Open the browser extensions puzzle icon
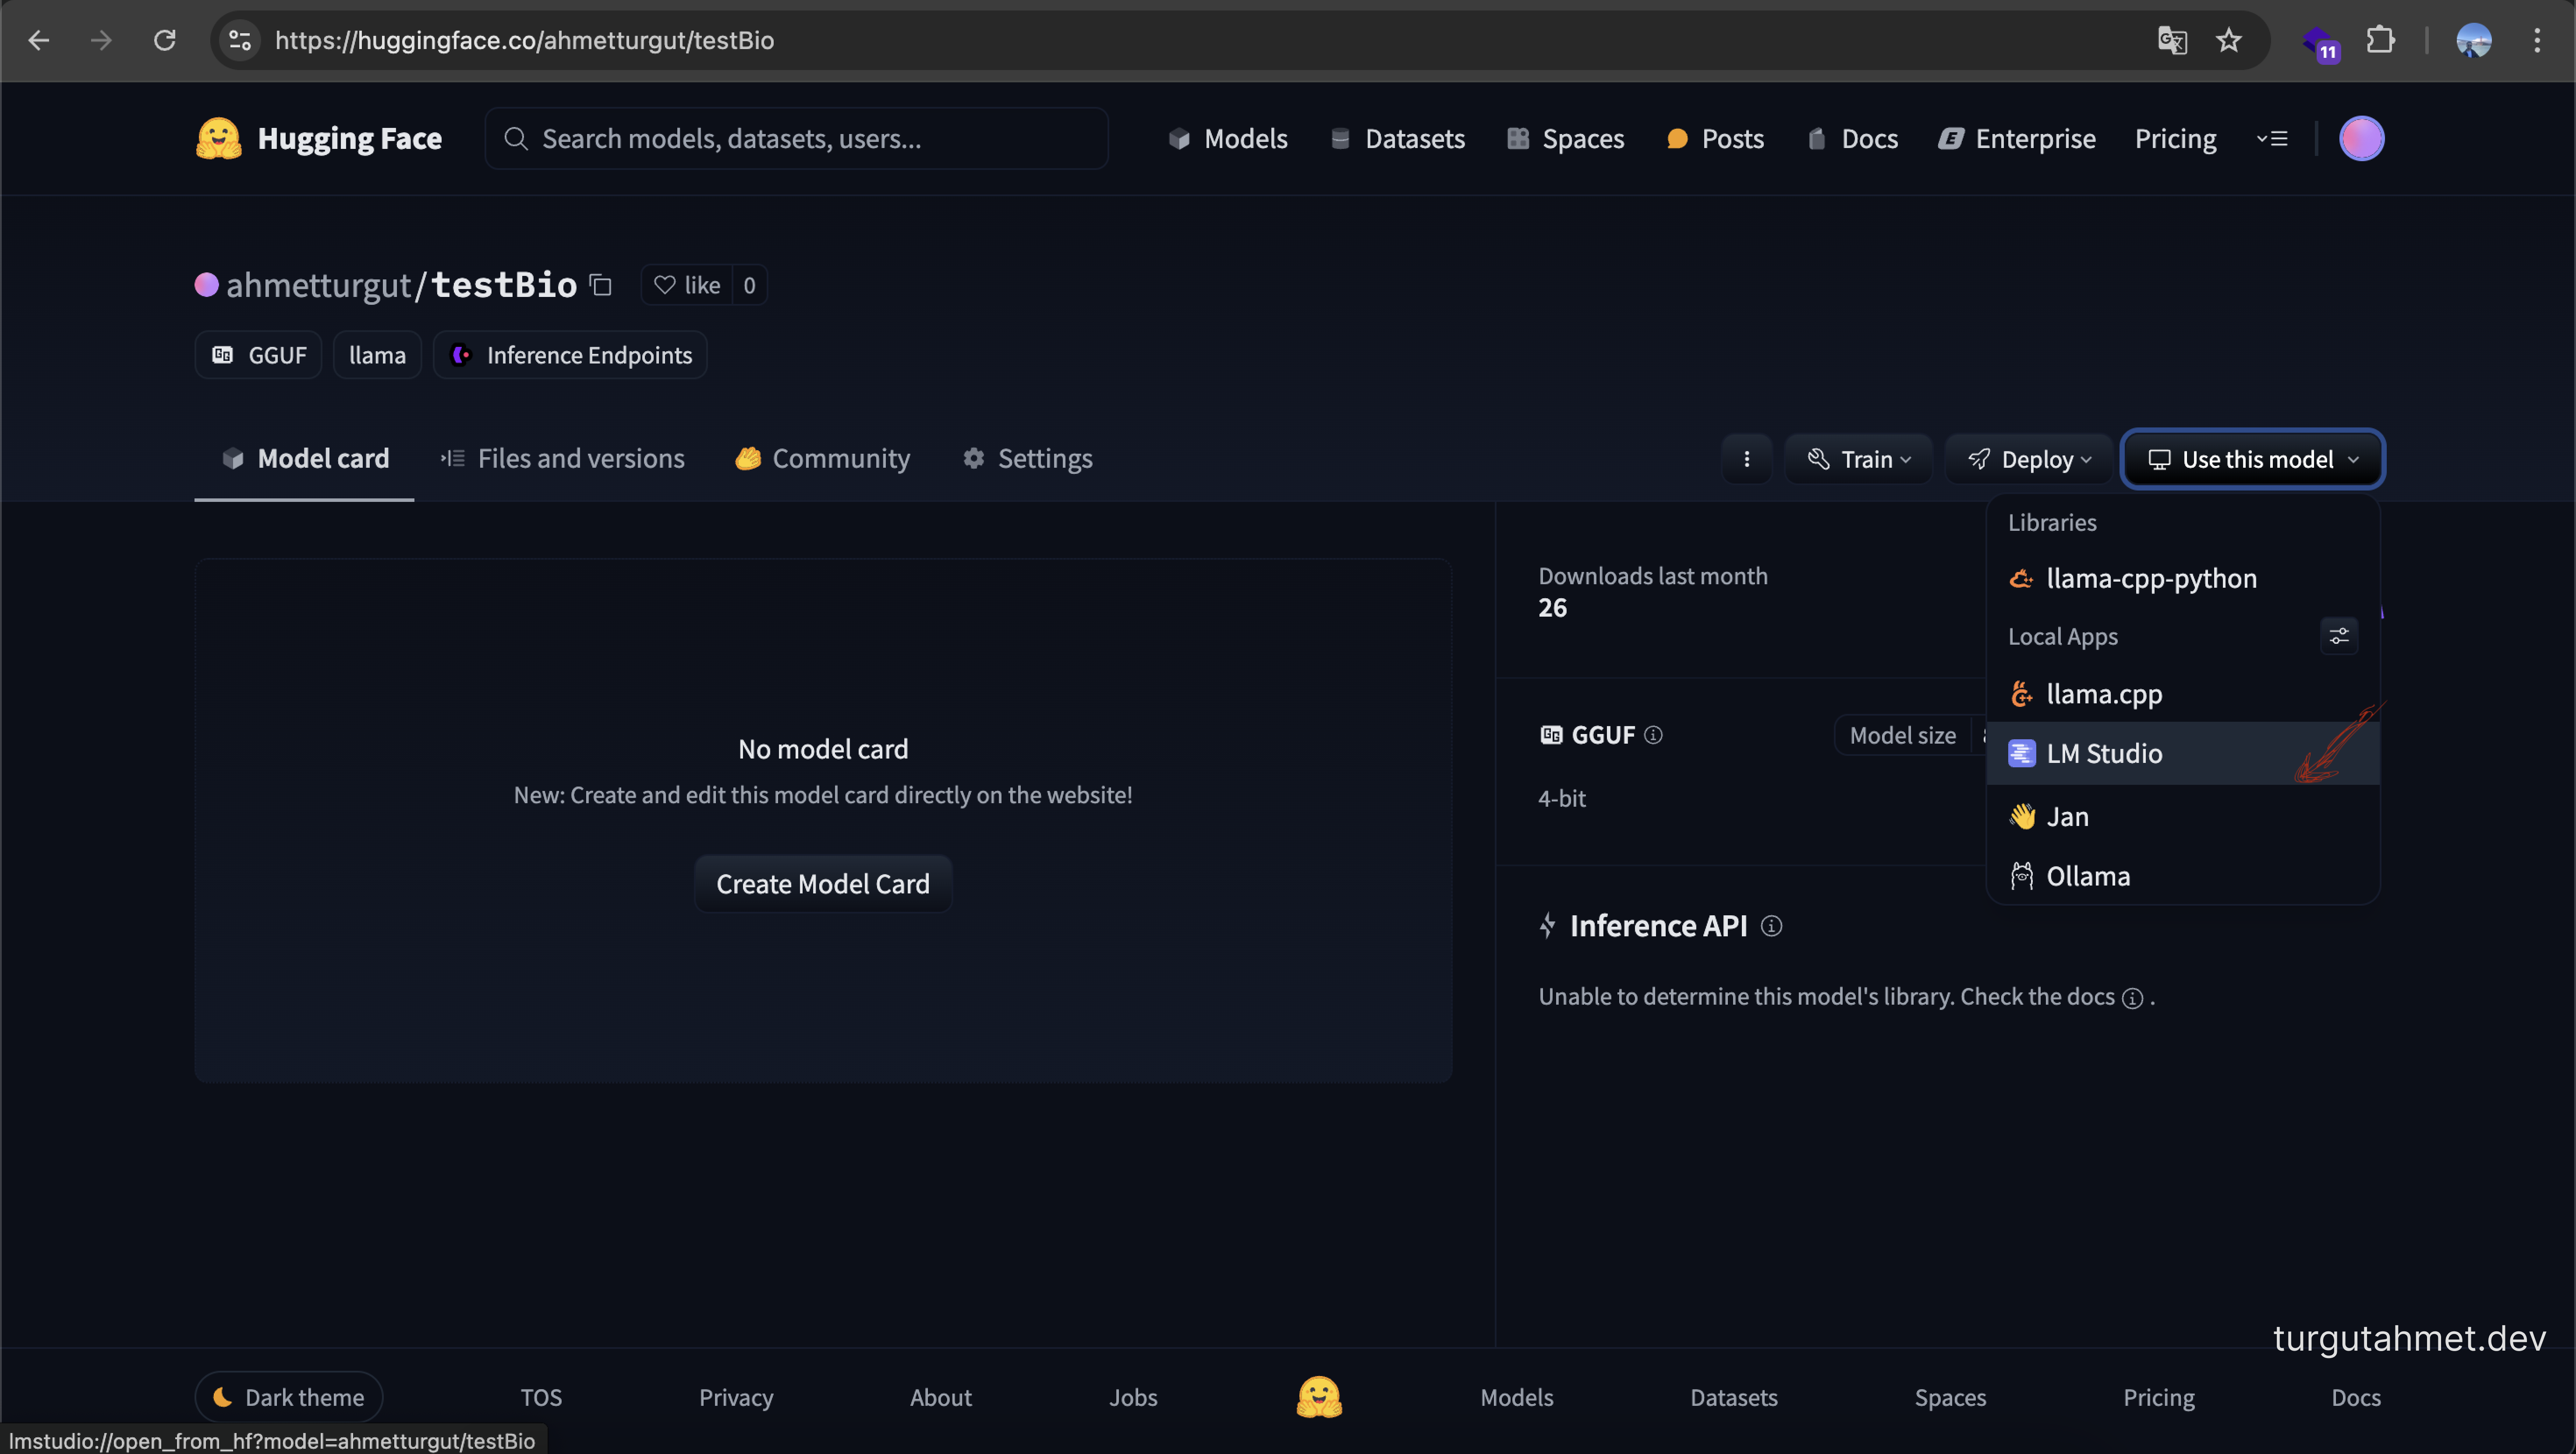Image resolution: width=2576 pixels, height=1454 pixels. (x=2380, y=40)
